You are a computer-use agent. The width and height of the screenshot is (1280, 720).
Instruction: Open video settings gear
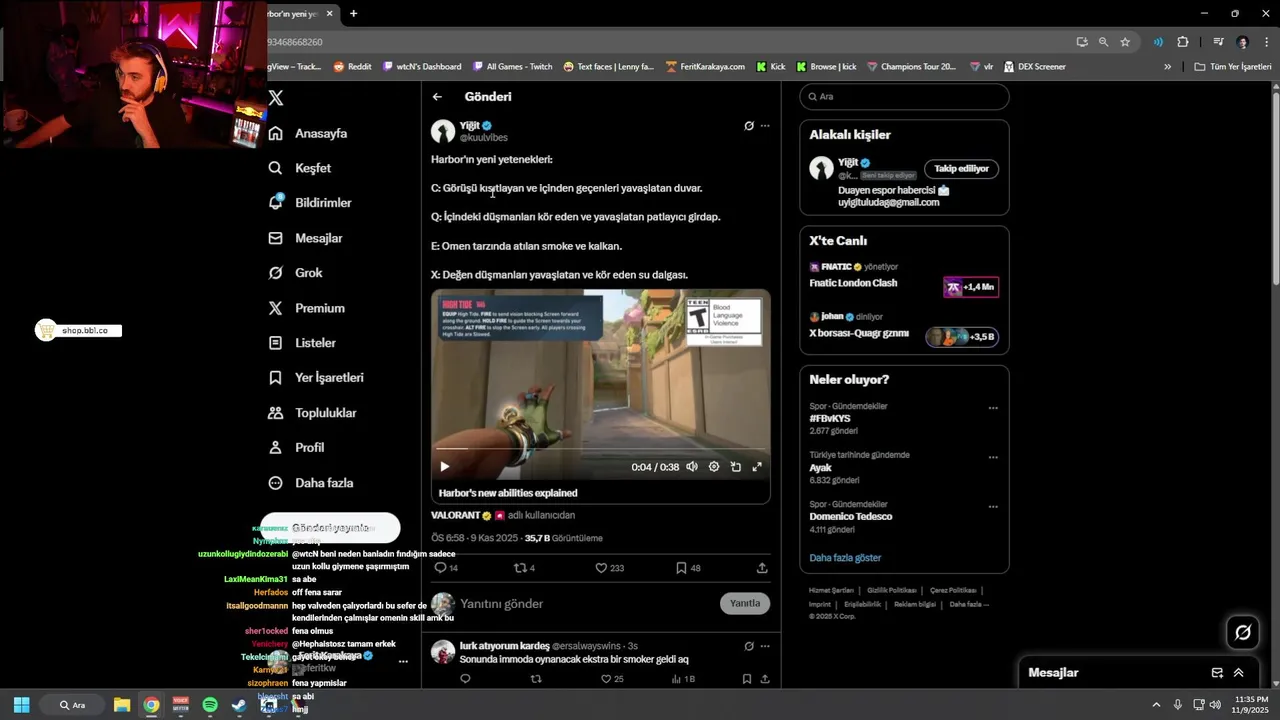click(x=714, y=467)
